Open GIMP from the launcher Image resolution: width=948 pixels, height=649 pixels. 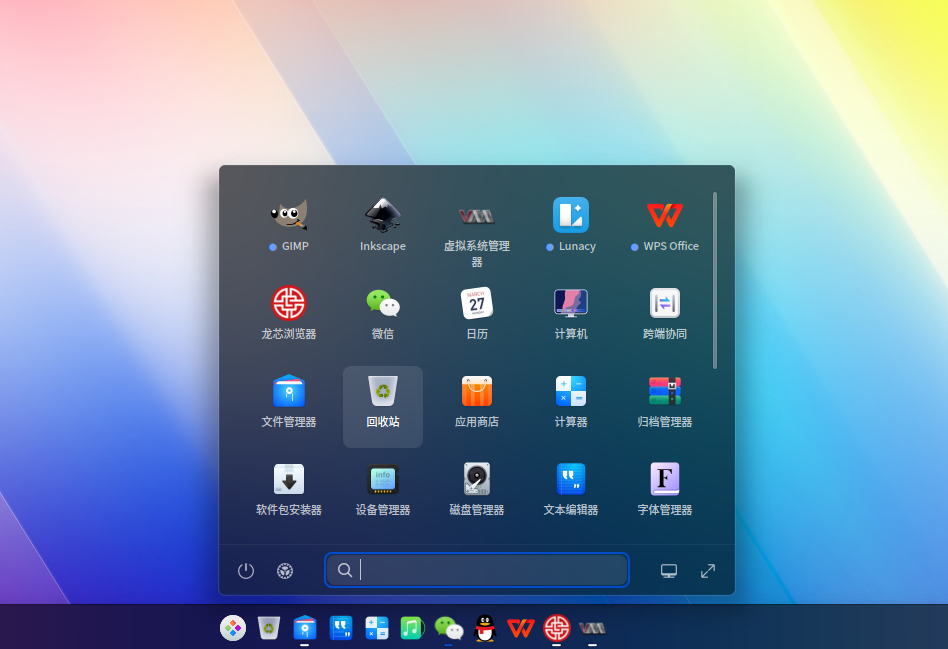[x=289, y=224]
